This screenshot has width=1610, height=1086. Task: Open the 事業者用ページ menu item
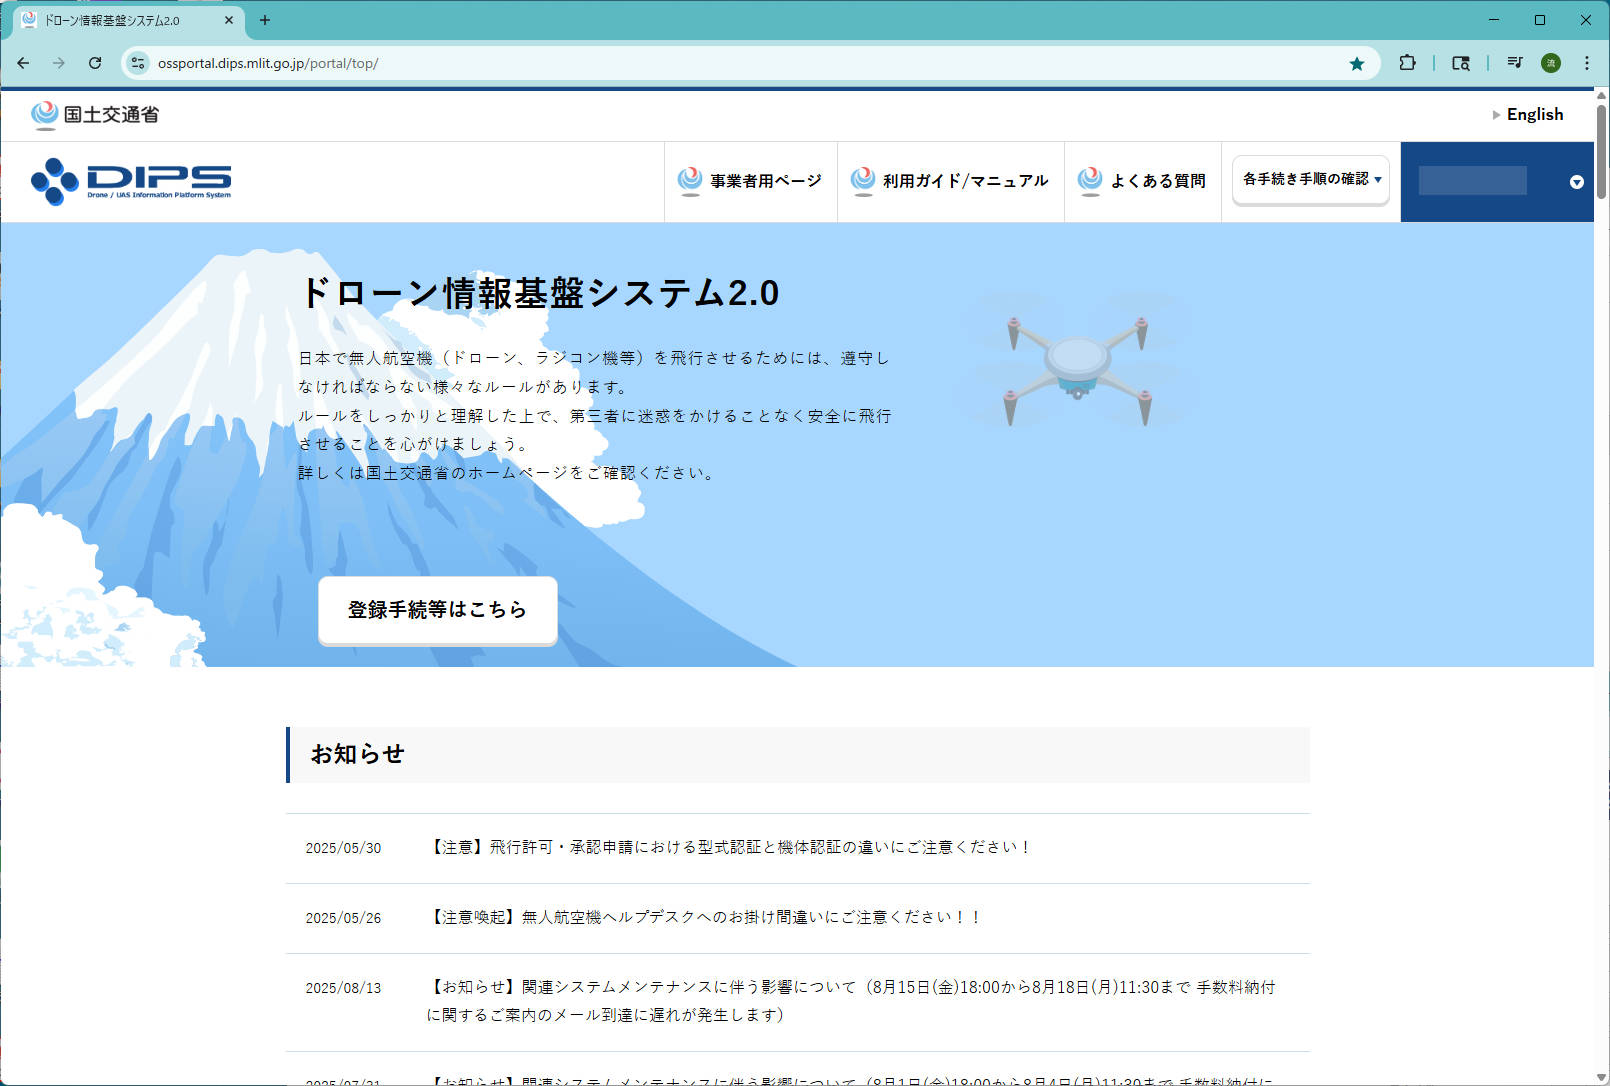point(750,181)
